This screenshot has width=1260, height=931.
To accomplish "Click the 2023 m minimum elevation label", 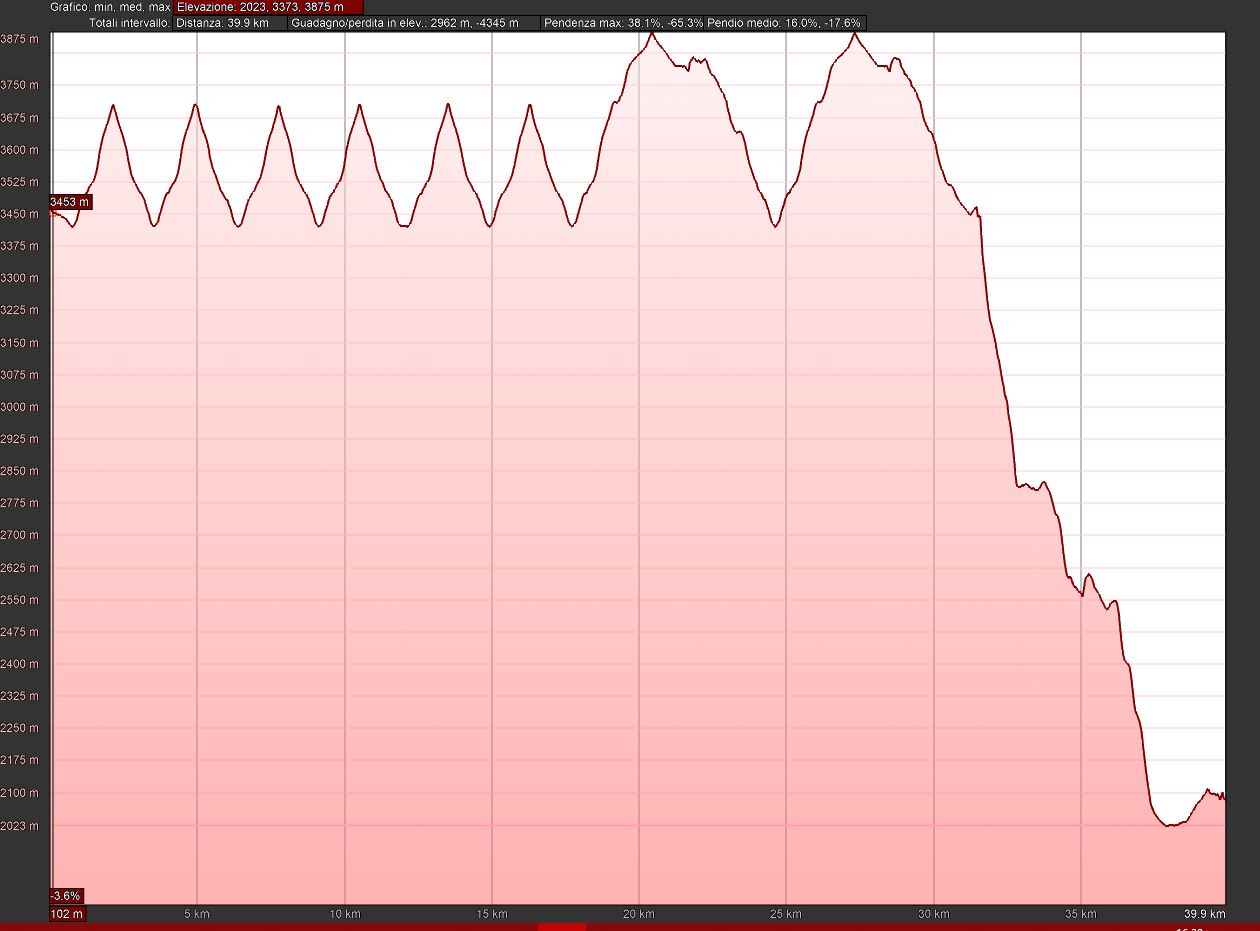I will click(x=21, y=826).
